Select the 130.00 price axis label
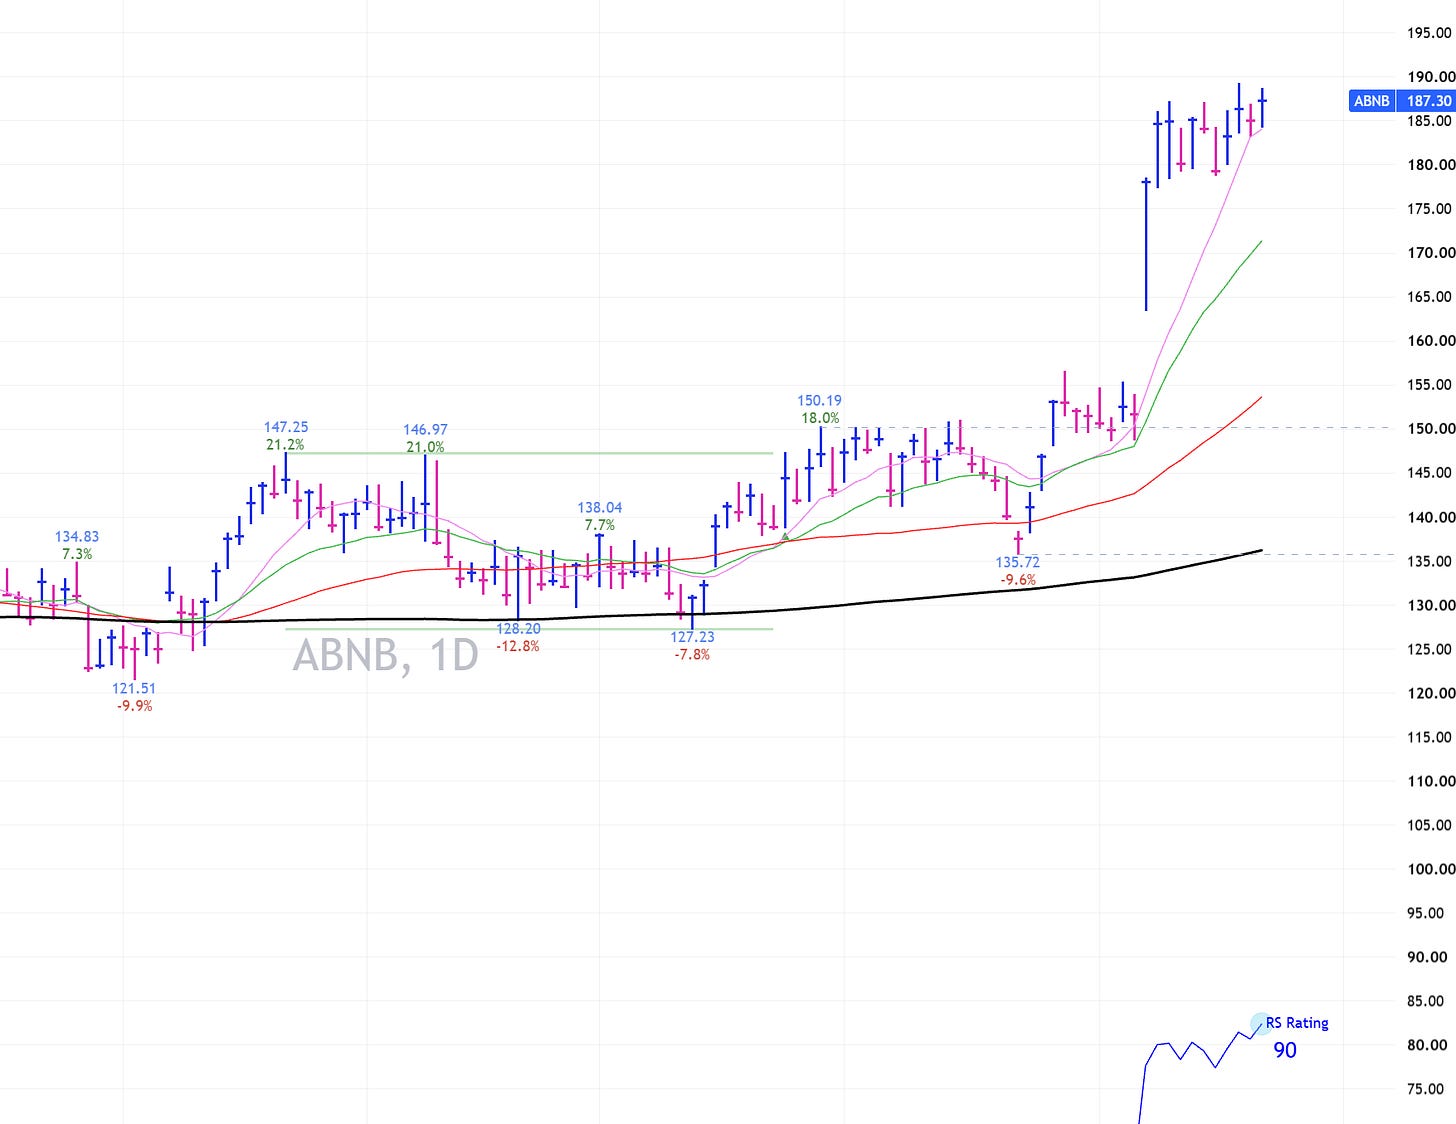 (1430, 605)
